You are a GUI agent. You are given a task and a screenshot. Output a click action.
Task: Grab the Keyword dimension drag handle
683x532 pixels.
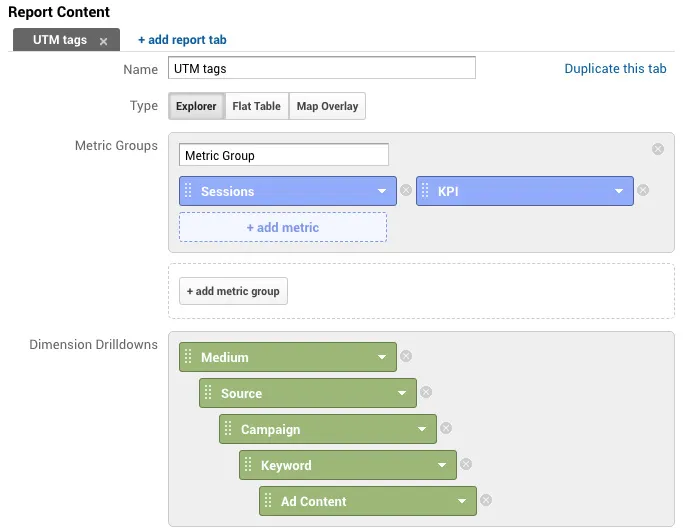[248, 464]
